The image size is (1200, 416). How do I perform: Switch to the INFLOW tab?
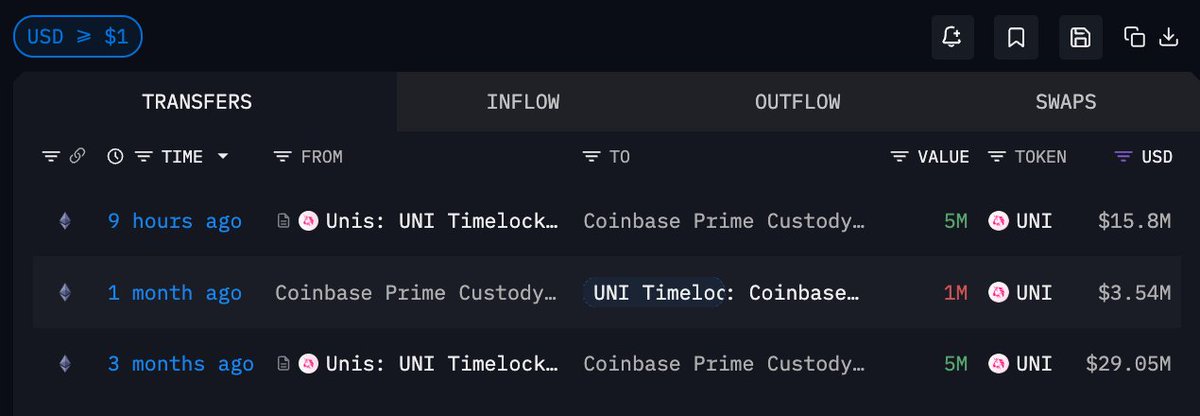[x=523, y=102]
